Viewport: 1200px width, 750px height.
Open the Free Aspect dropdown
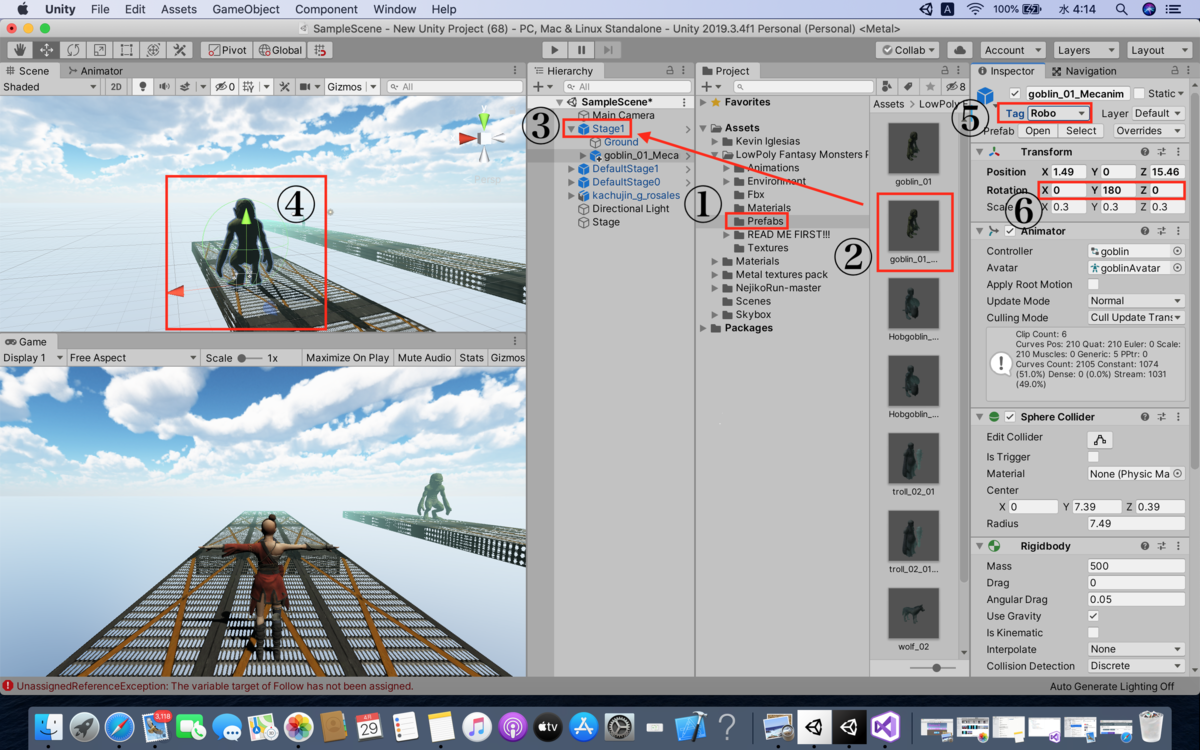pyautogui.click(x=133, y=358)
